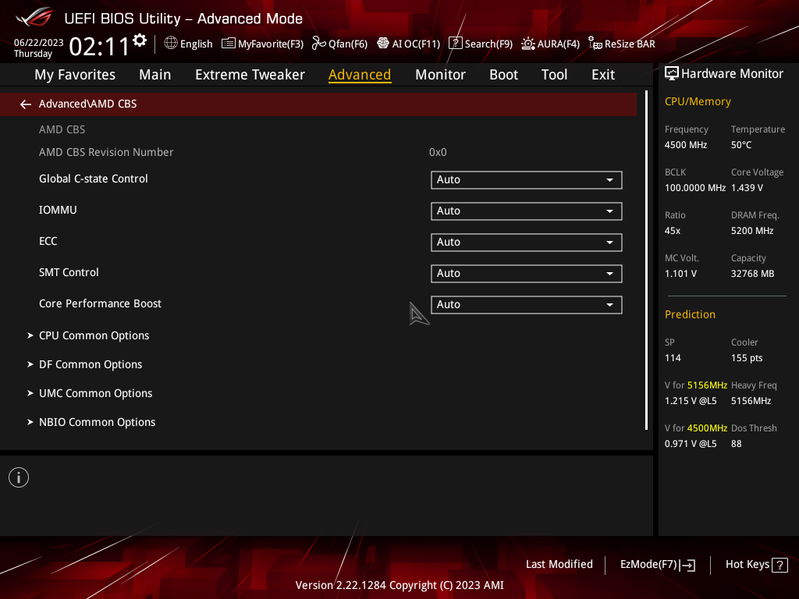The height and width of the screenshot is (599, 799).
Task: Switch to Boot tab
Action: click(503, 75)
